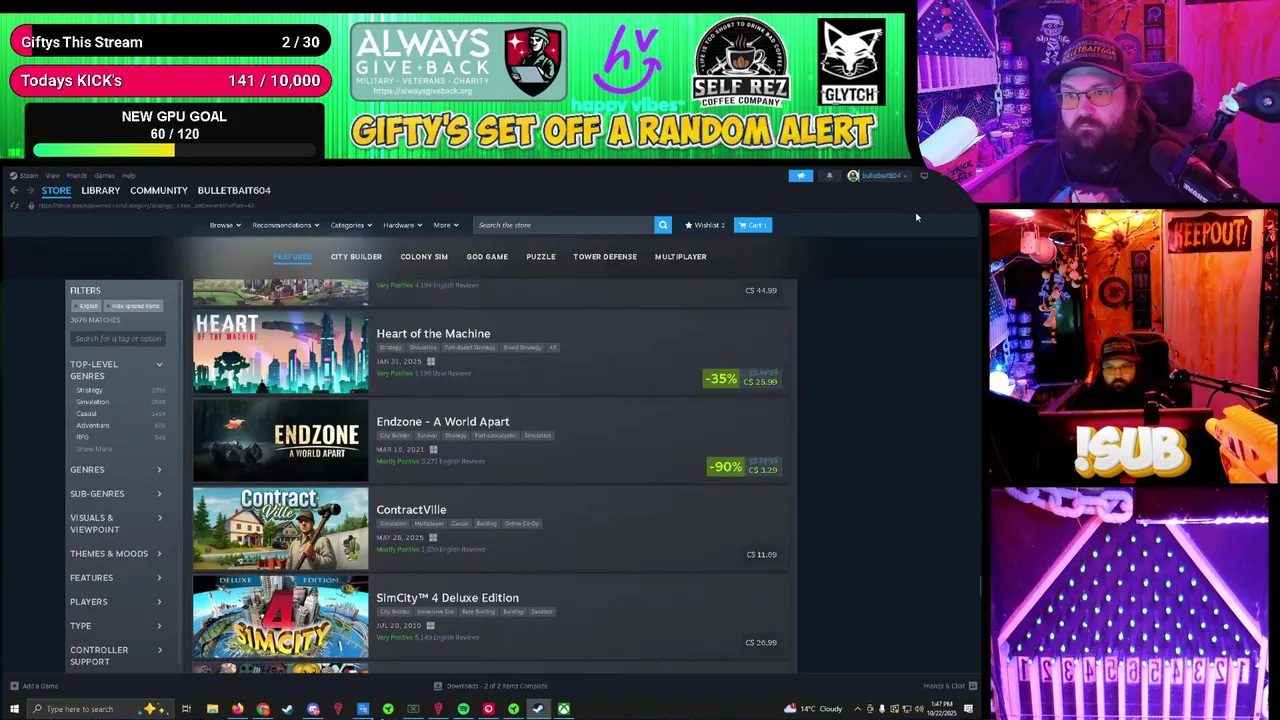Expand the Genres filter section
The image size is (1280, 720).
(x=116, y=470)
